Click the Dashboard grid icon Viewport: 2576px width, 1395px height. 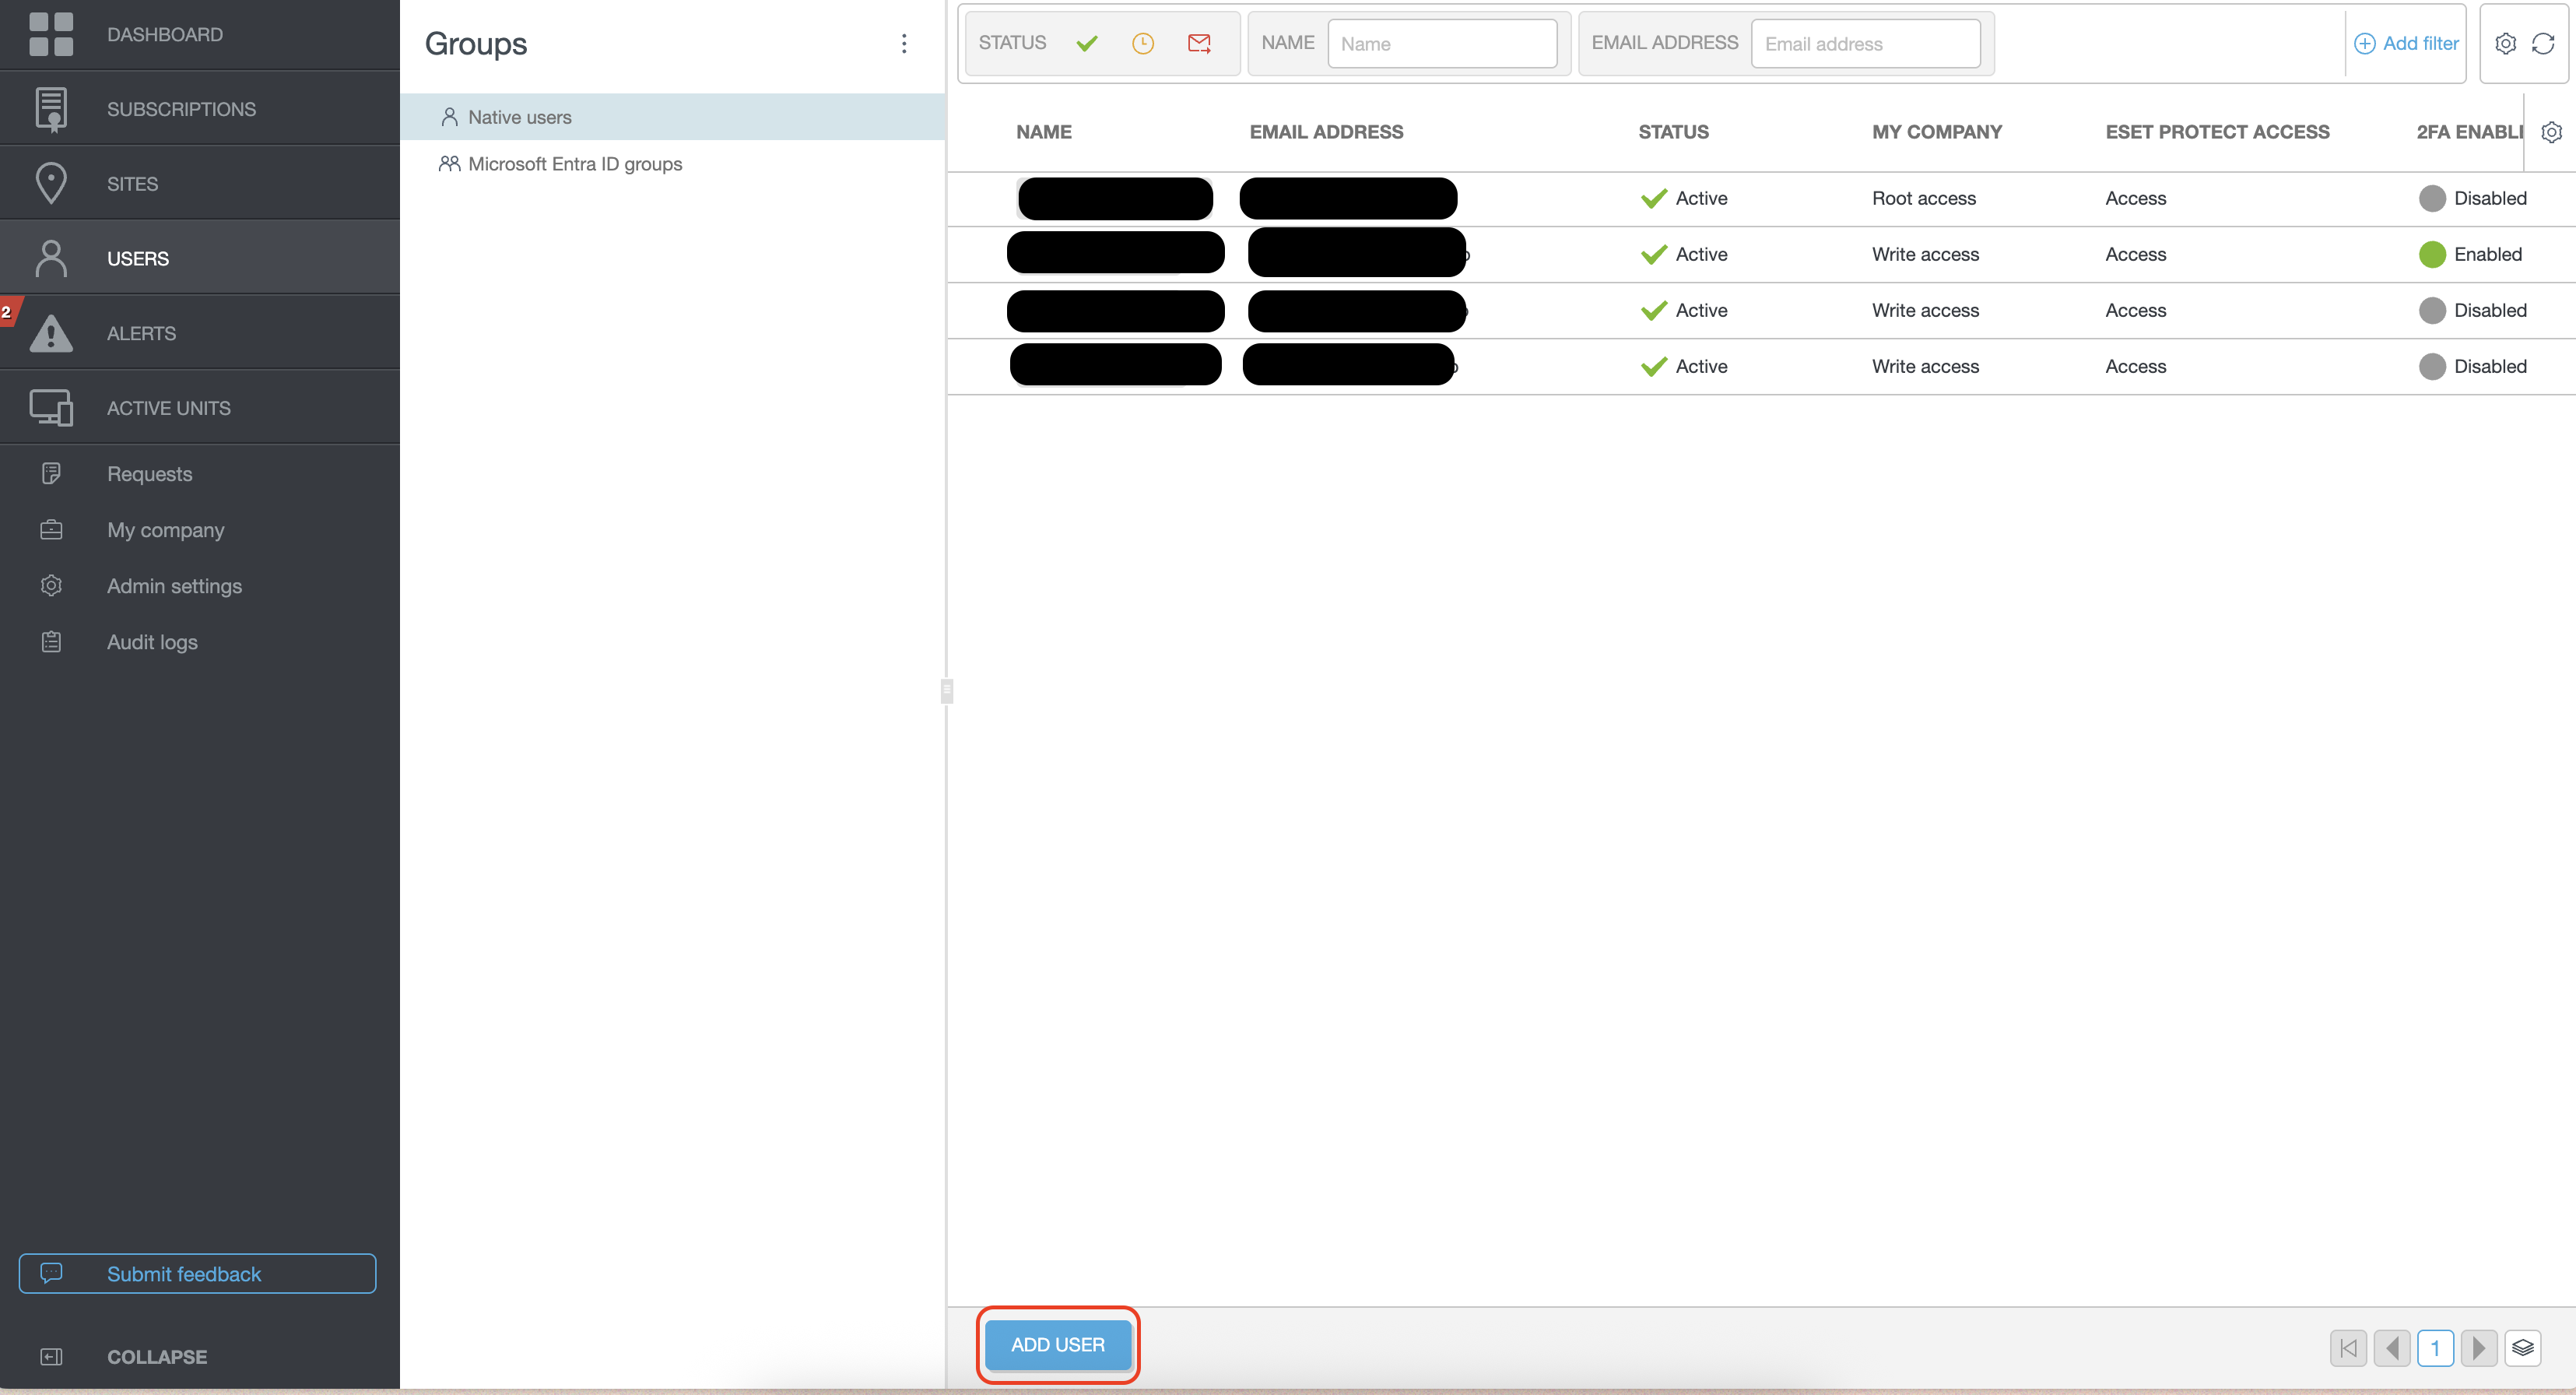coord(51,34)
